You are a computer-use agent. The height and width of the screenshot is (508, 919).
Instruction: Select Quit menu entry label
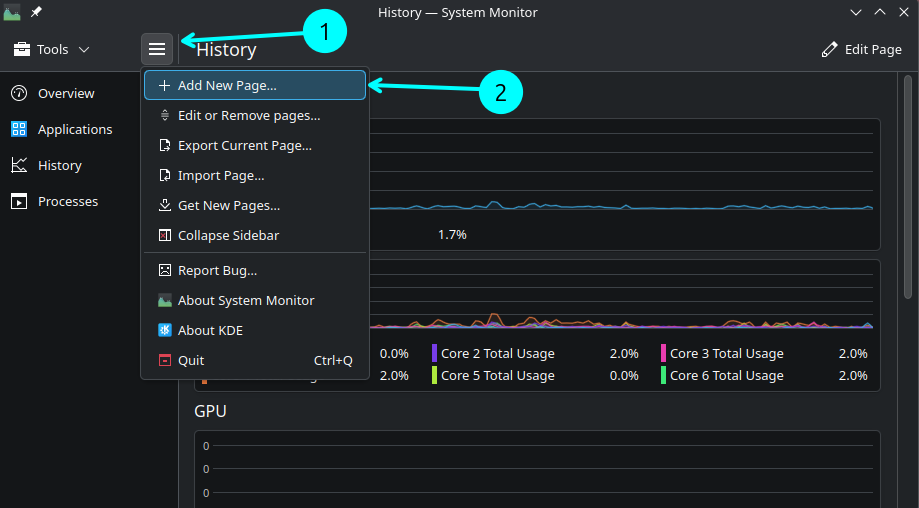(191, 360)
